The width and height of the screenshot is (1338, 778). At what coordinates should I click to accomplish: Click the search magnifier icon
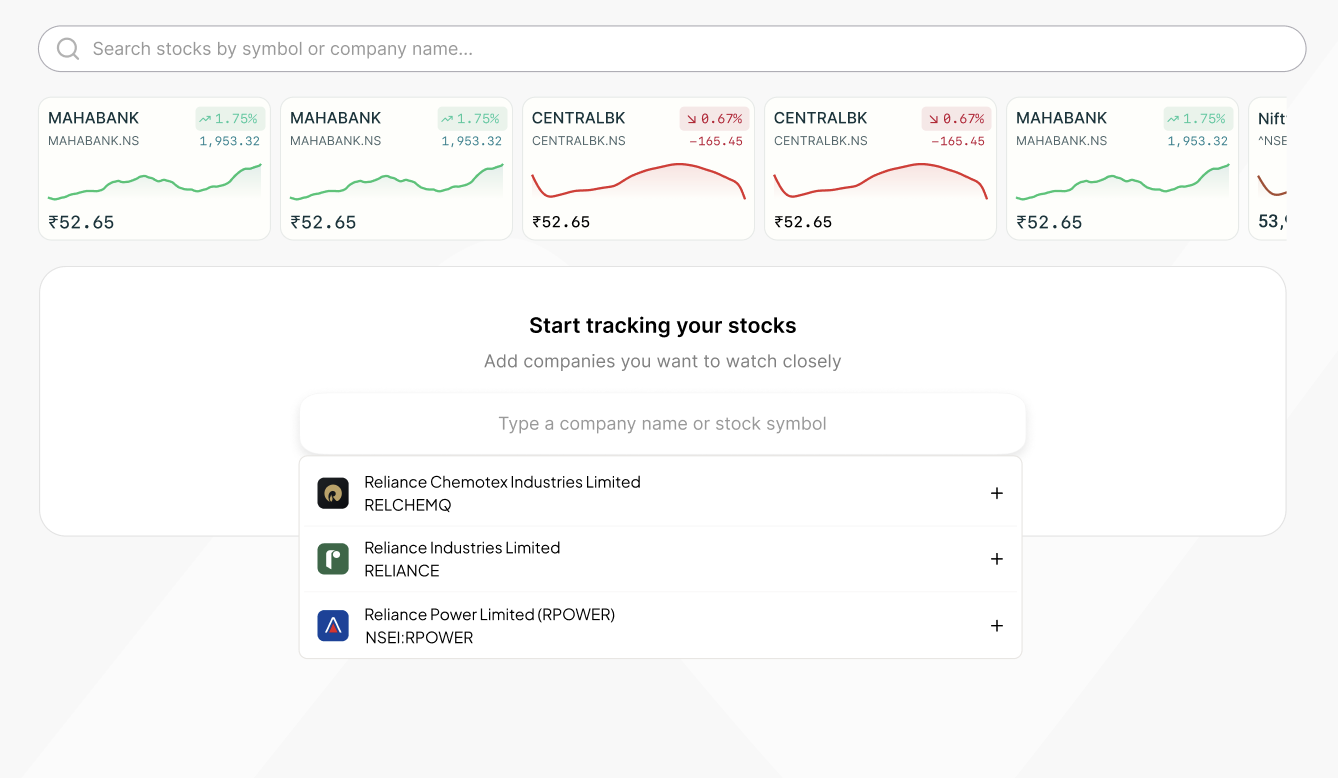click(67, 48)
